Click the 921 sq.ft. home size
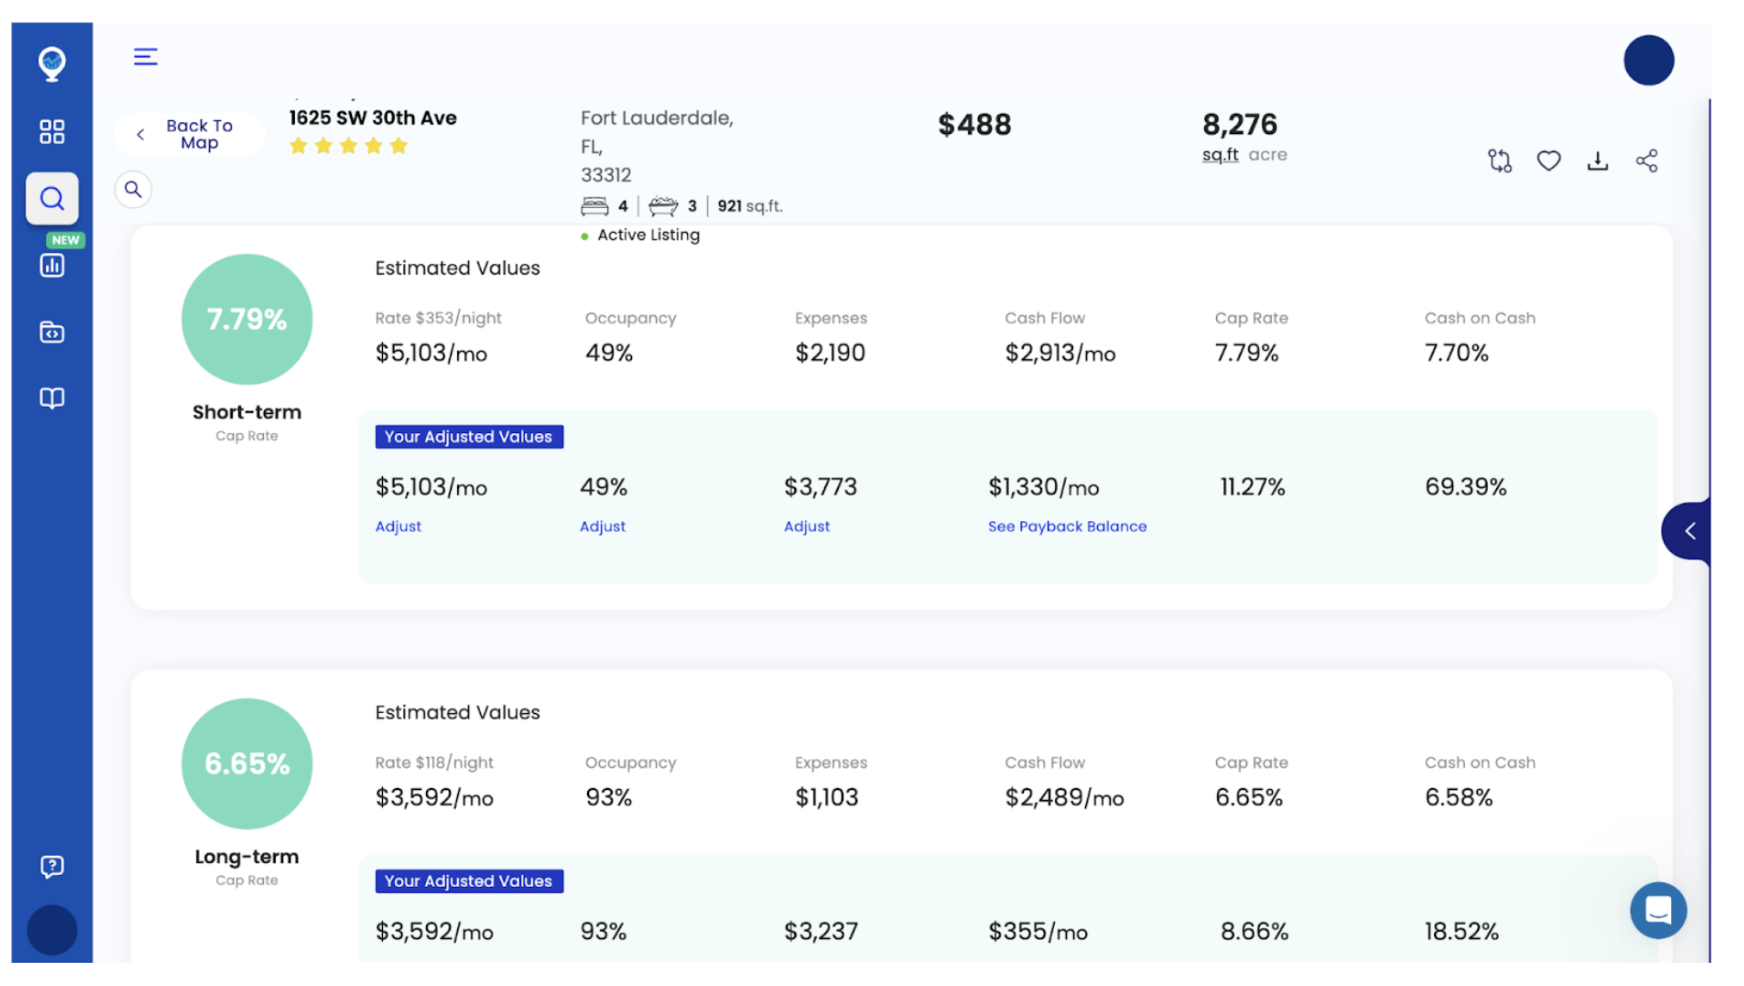Image resolution: width=1744 pixels, height=986 pixels. point(749,206)
